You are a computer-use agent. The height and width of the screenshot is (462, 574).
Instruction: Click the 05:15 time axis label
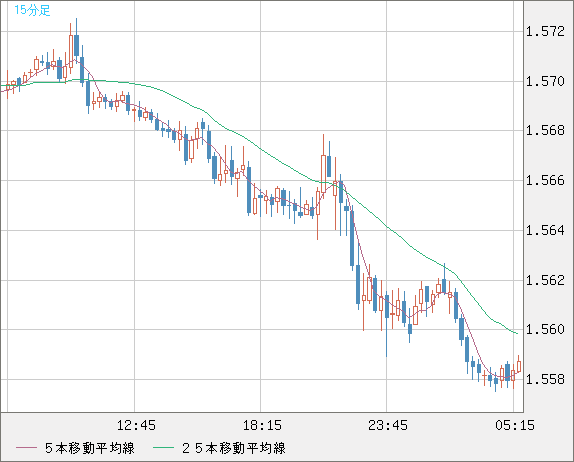coord(515,425)
